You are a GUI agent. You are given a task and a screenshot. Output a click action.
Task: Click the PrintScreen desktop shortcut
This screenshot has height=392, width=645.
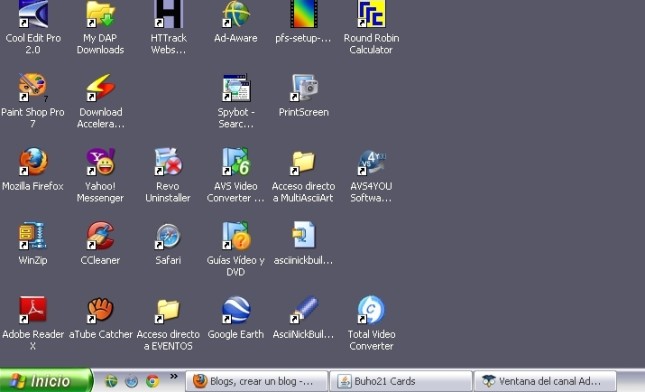pyautogui.click(x=304, y=88)
